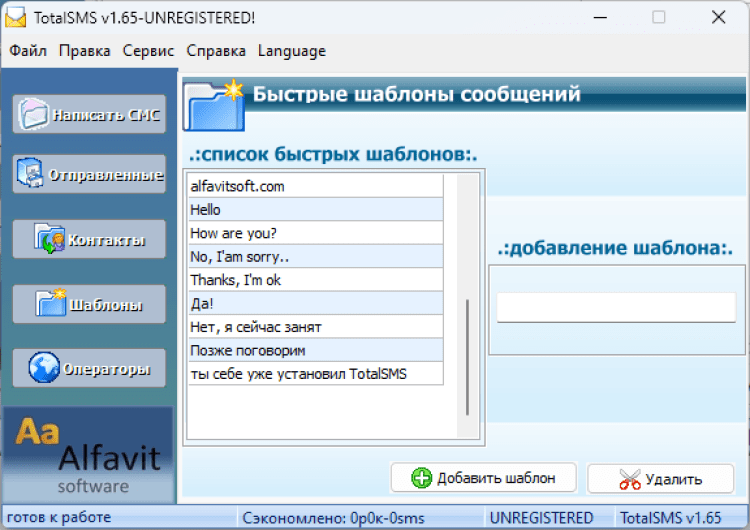Image resolution: width=750 pixels, height=530 pixels.
Task: Open the Правка menu
Action: pos(85,51)
